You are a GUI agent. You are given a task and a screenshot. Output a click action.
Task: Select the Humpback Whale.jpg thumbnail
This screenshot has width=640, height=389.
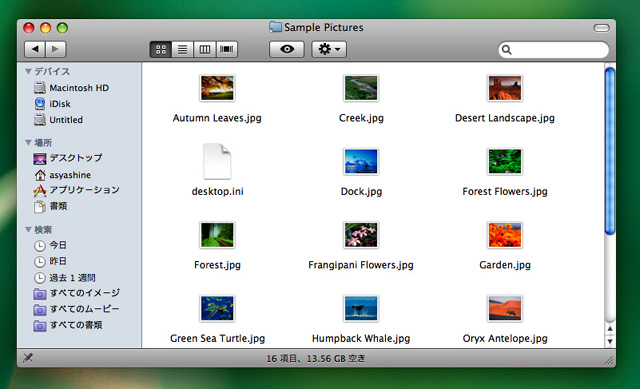361,308
